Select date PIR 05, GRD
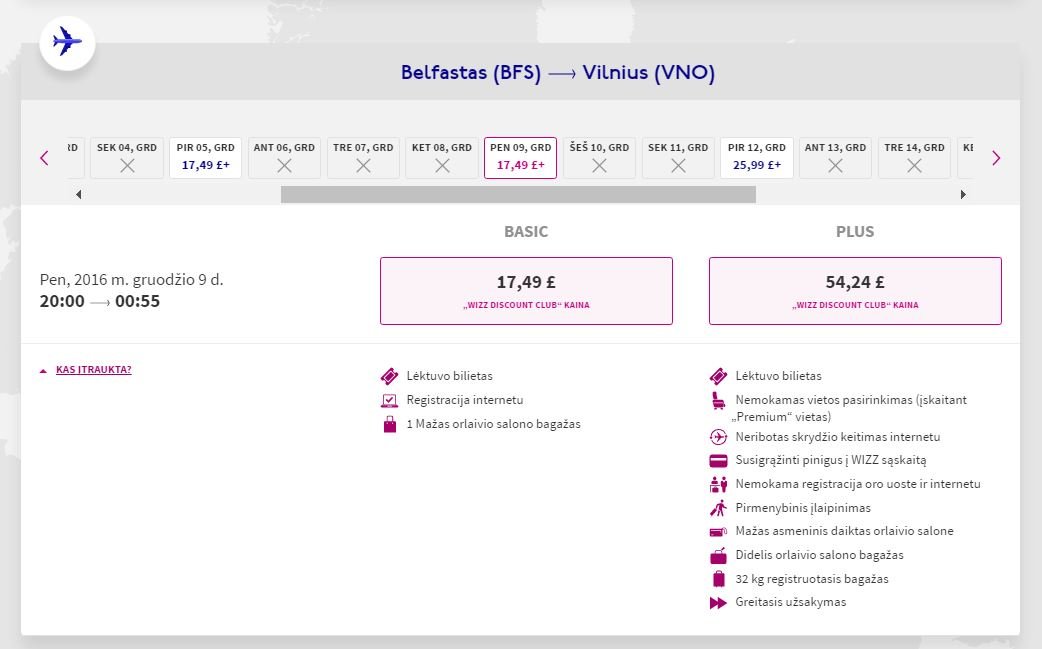Screen dimensions: 1042x649 205,158
